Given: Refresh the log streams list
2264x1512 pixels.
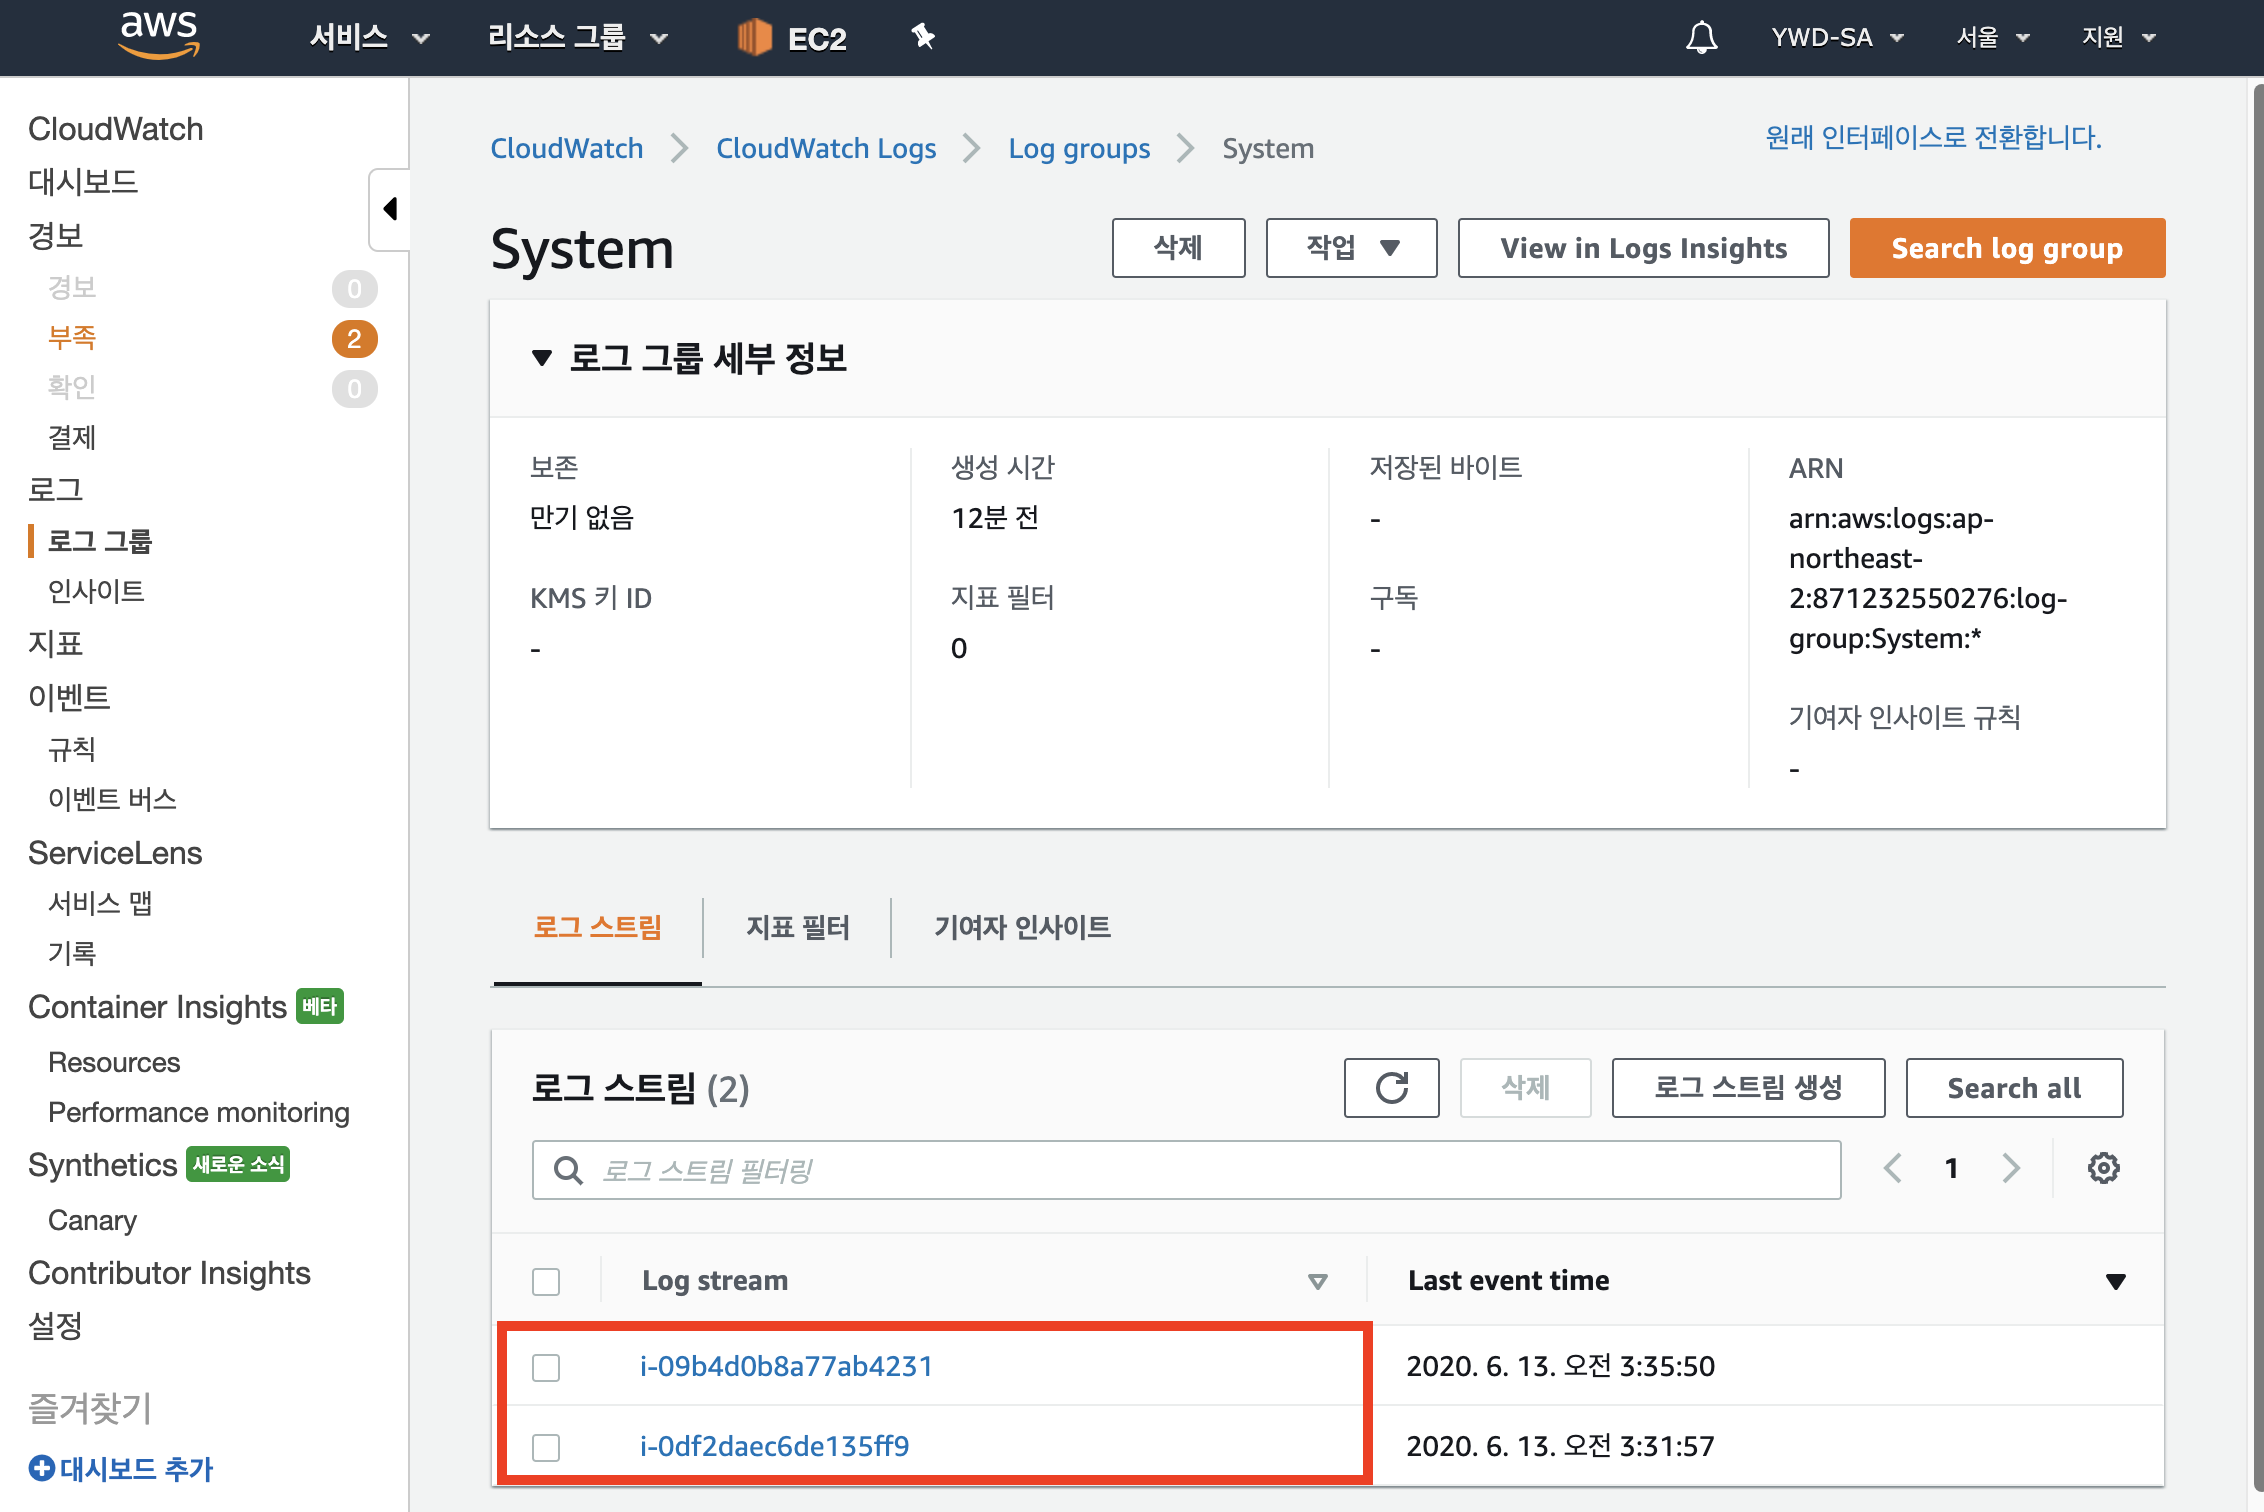Looking at the screenshot, I should [x=1391, y=1088].
